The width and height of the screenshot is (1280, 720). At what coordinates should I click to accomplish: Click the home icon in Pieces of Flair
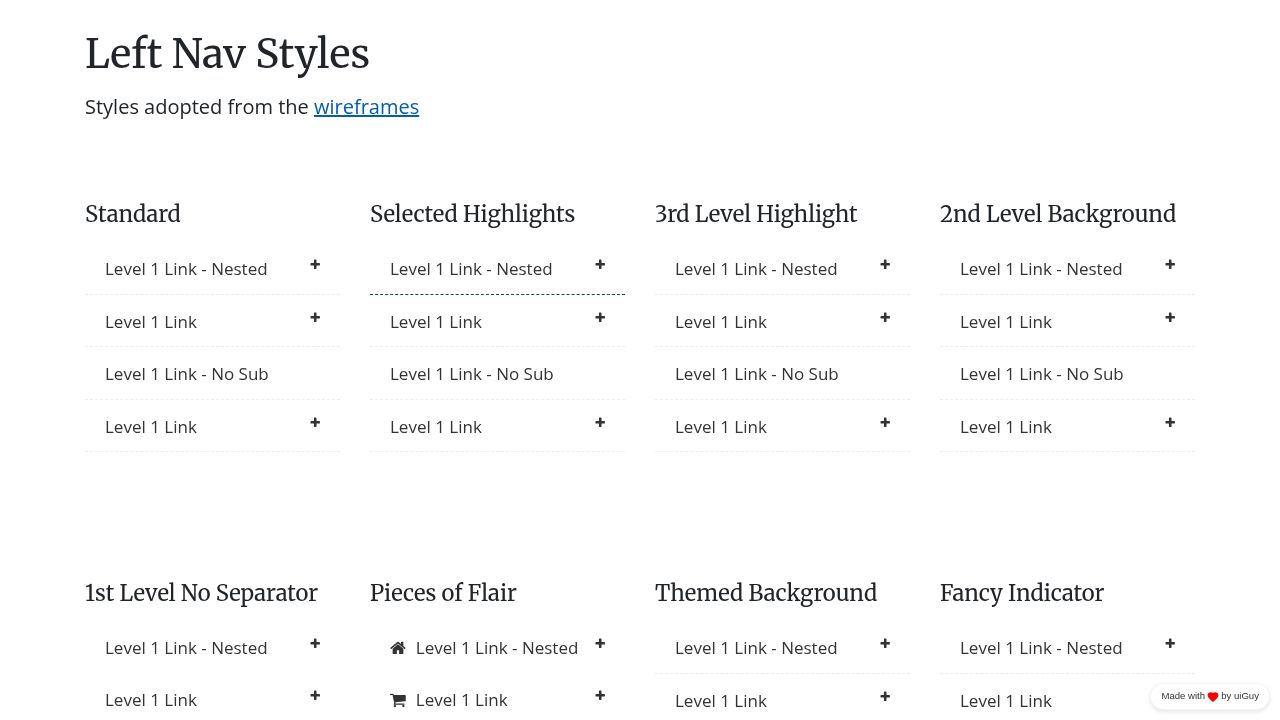point(398,648)
